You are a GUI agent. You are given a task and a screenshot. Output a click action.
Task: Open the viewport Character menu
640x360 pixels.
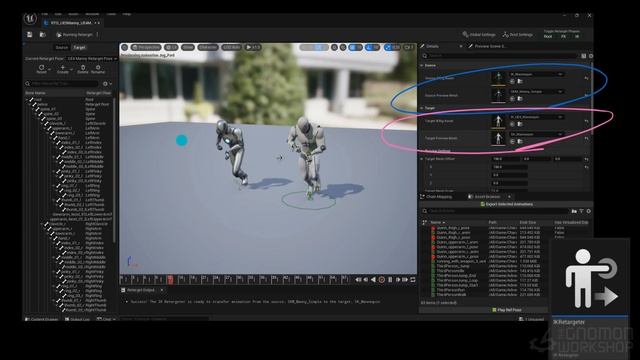pos(208,47)
